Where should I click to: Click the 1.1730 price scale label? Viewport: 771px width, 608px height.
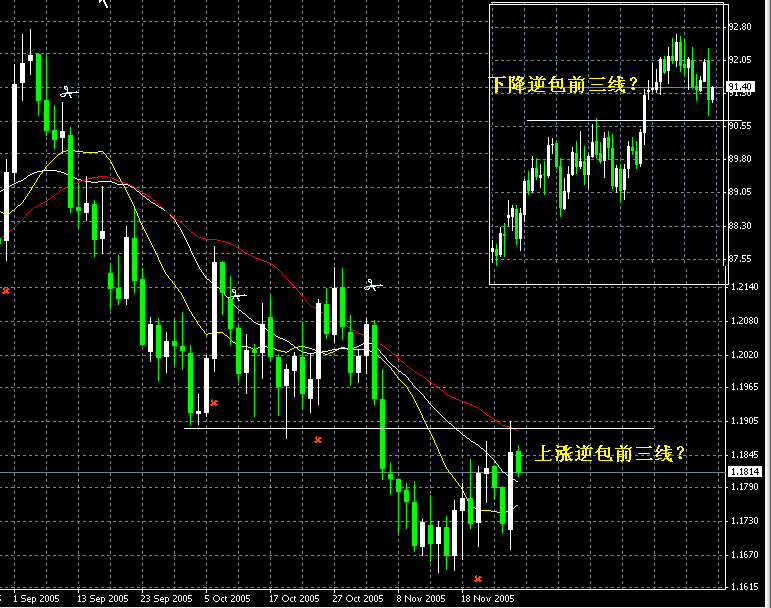[744, 521]
